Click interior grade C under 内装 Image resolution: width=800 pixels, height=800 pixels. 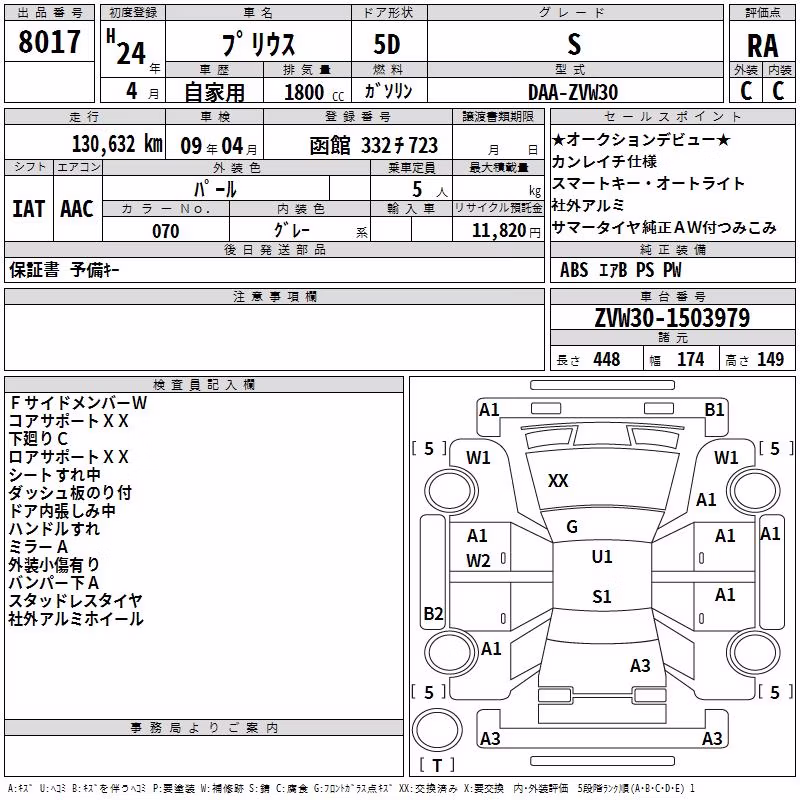(778, 91)
